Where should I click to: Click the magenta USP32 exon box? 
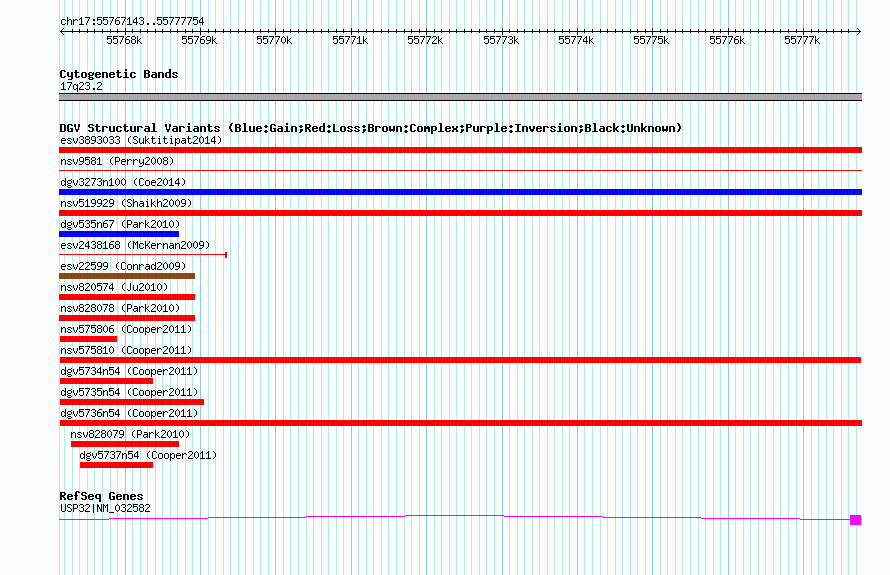tap(855, 520)
